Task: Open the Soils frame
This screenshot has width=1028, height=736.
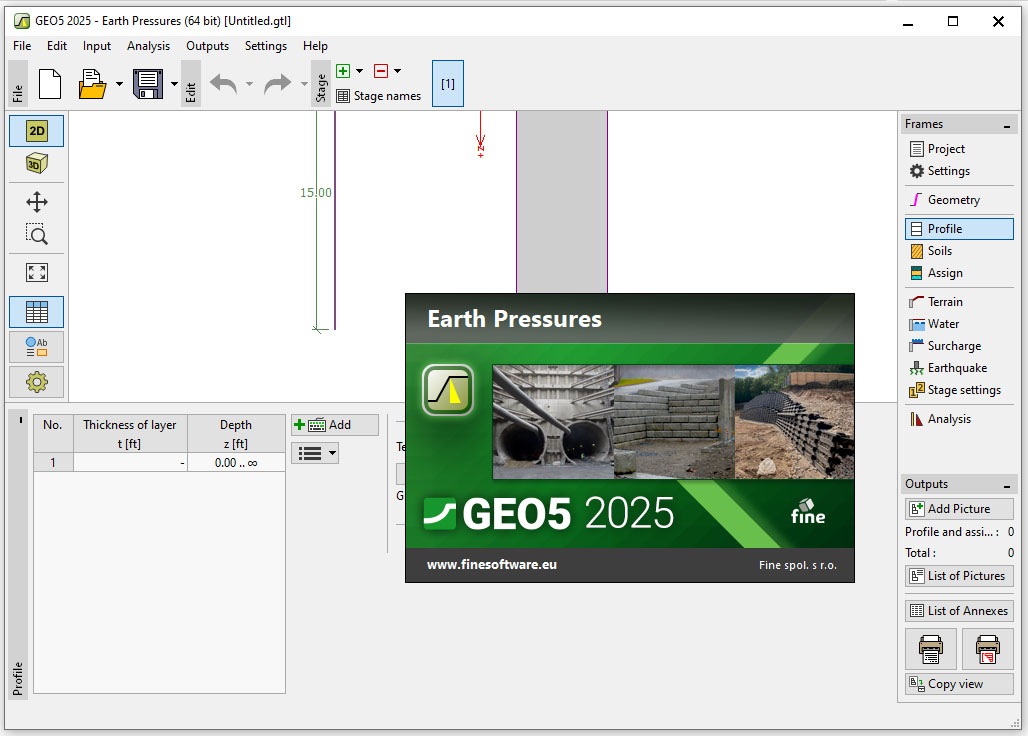Action: [x=939, y=251]
